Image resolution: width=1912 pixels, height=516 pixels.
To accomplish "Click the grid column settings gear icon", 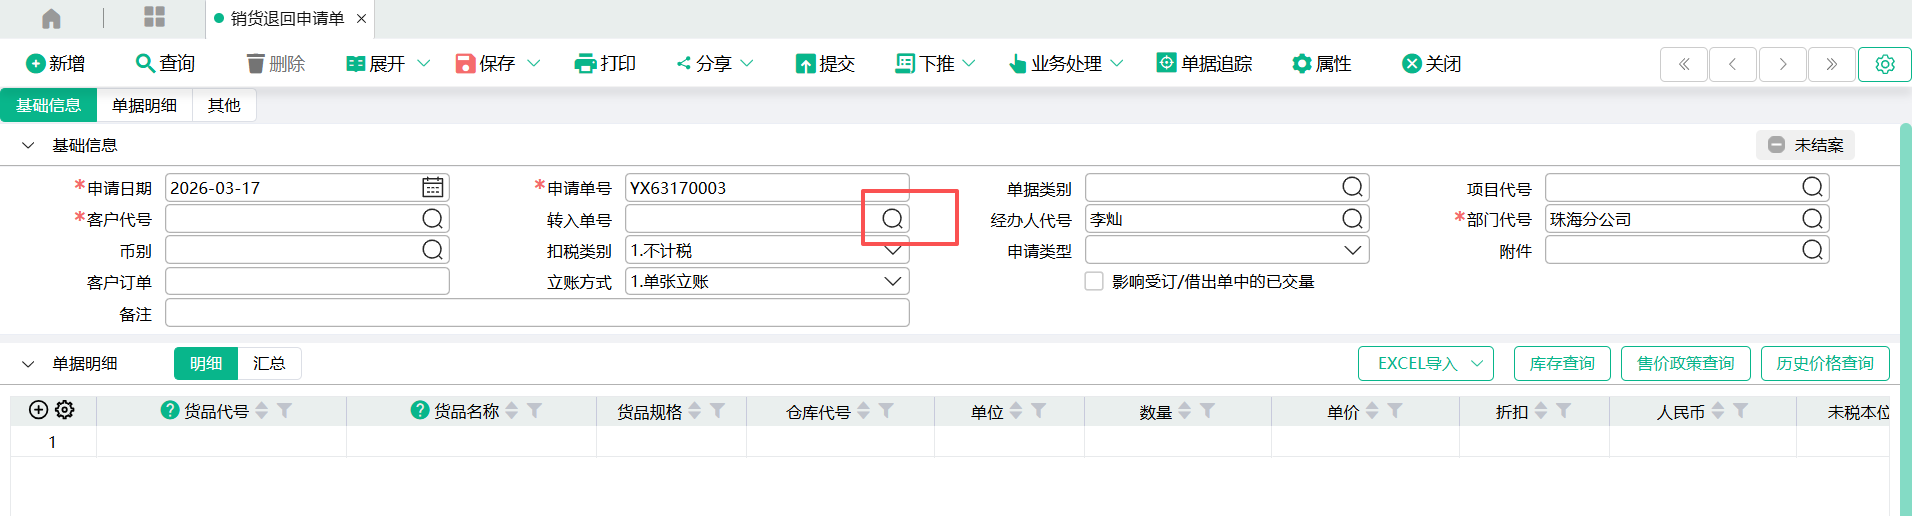I will pos(65,410).
